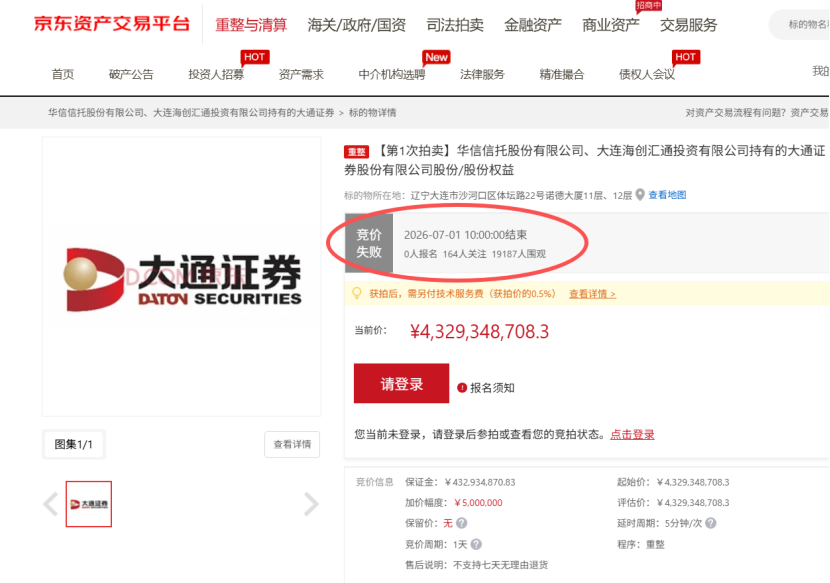Click the red 请登录 button
Image resolution: width=830 pixels, height=583 pixels.
click(401, 383)
